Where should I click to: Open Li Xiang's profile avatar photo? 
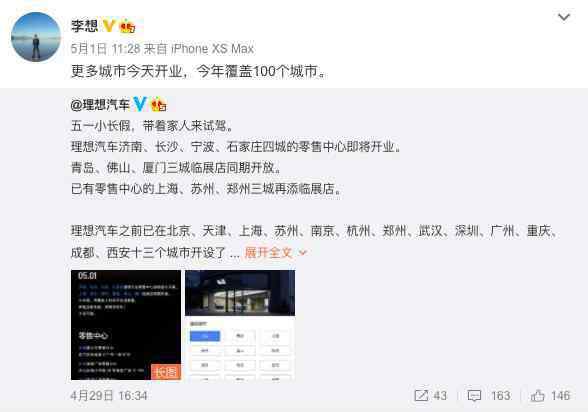coord(36,37)
